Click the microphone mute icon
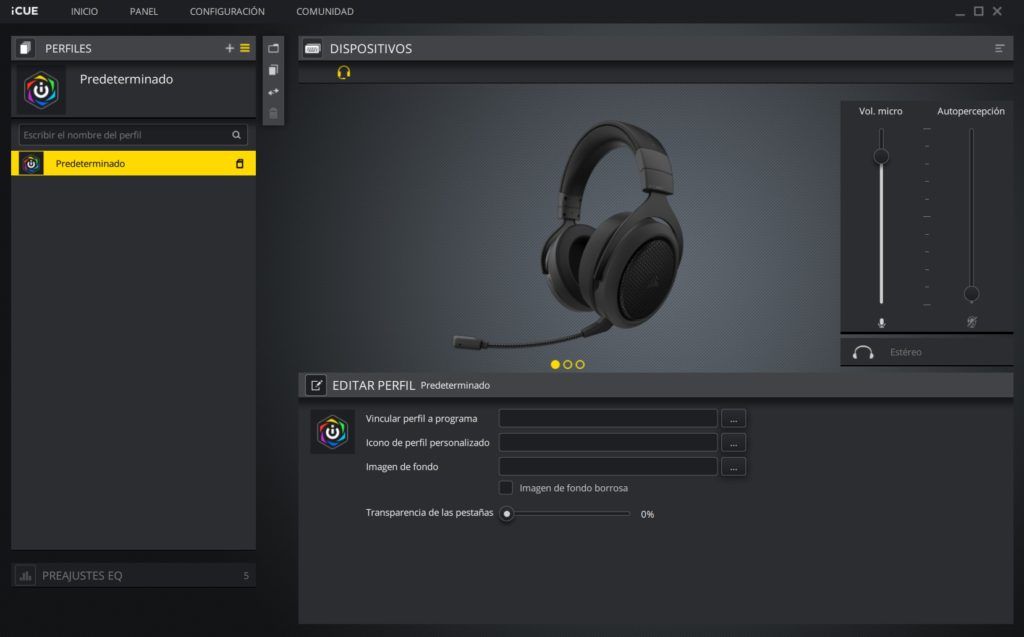Image resolution: width=1024 pixels, height=637 pixels. (x=882, y=323)
